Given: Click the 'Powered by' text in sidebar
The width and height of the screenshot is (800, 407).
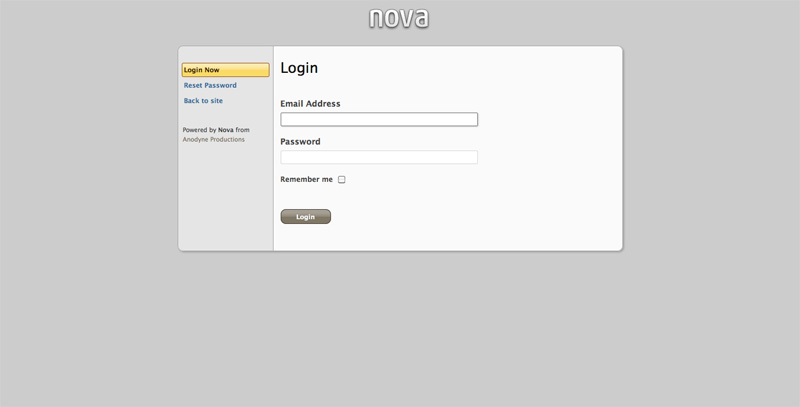Looking at the screenshot, I should pos(199,130).
